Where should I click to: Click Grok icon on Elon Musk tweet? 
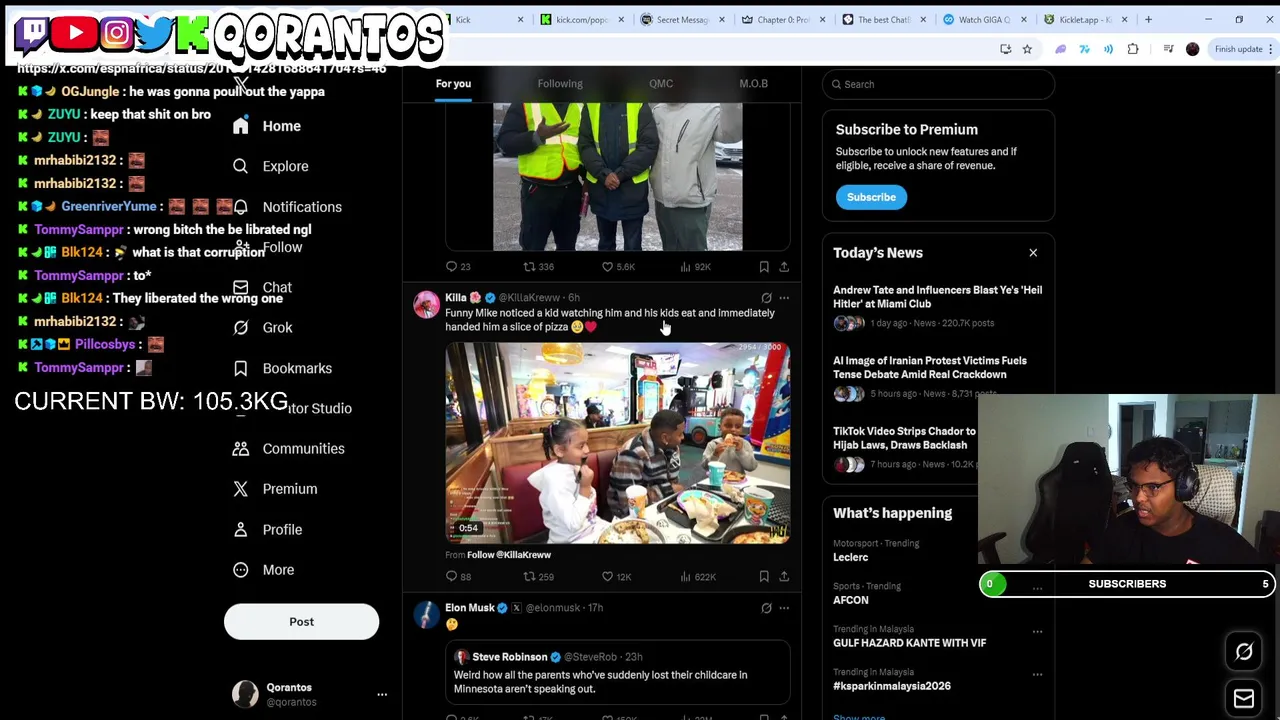[x=766, y=608]
